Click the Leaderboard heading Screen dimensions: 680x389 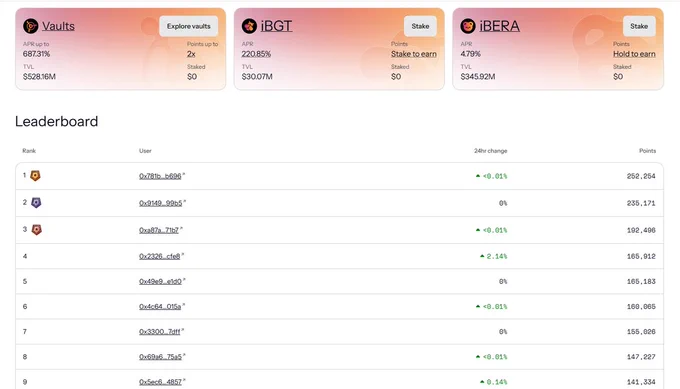[56, 121]
